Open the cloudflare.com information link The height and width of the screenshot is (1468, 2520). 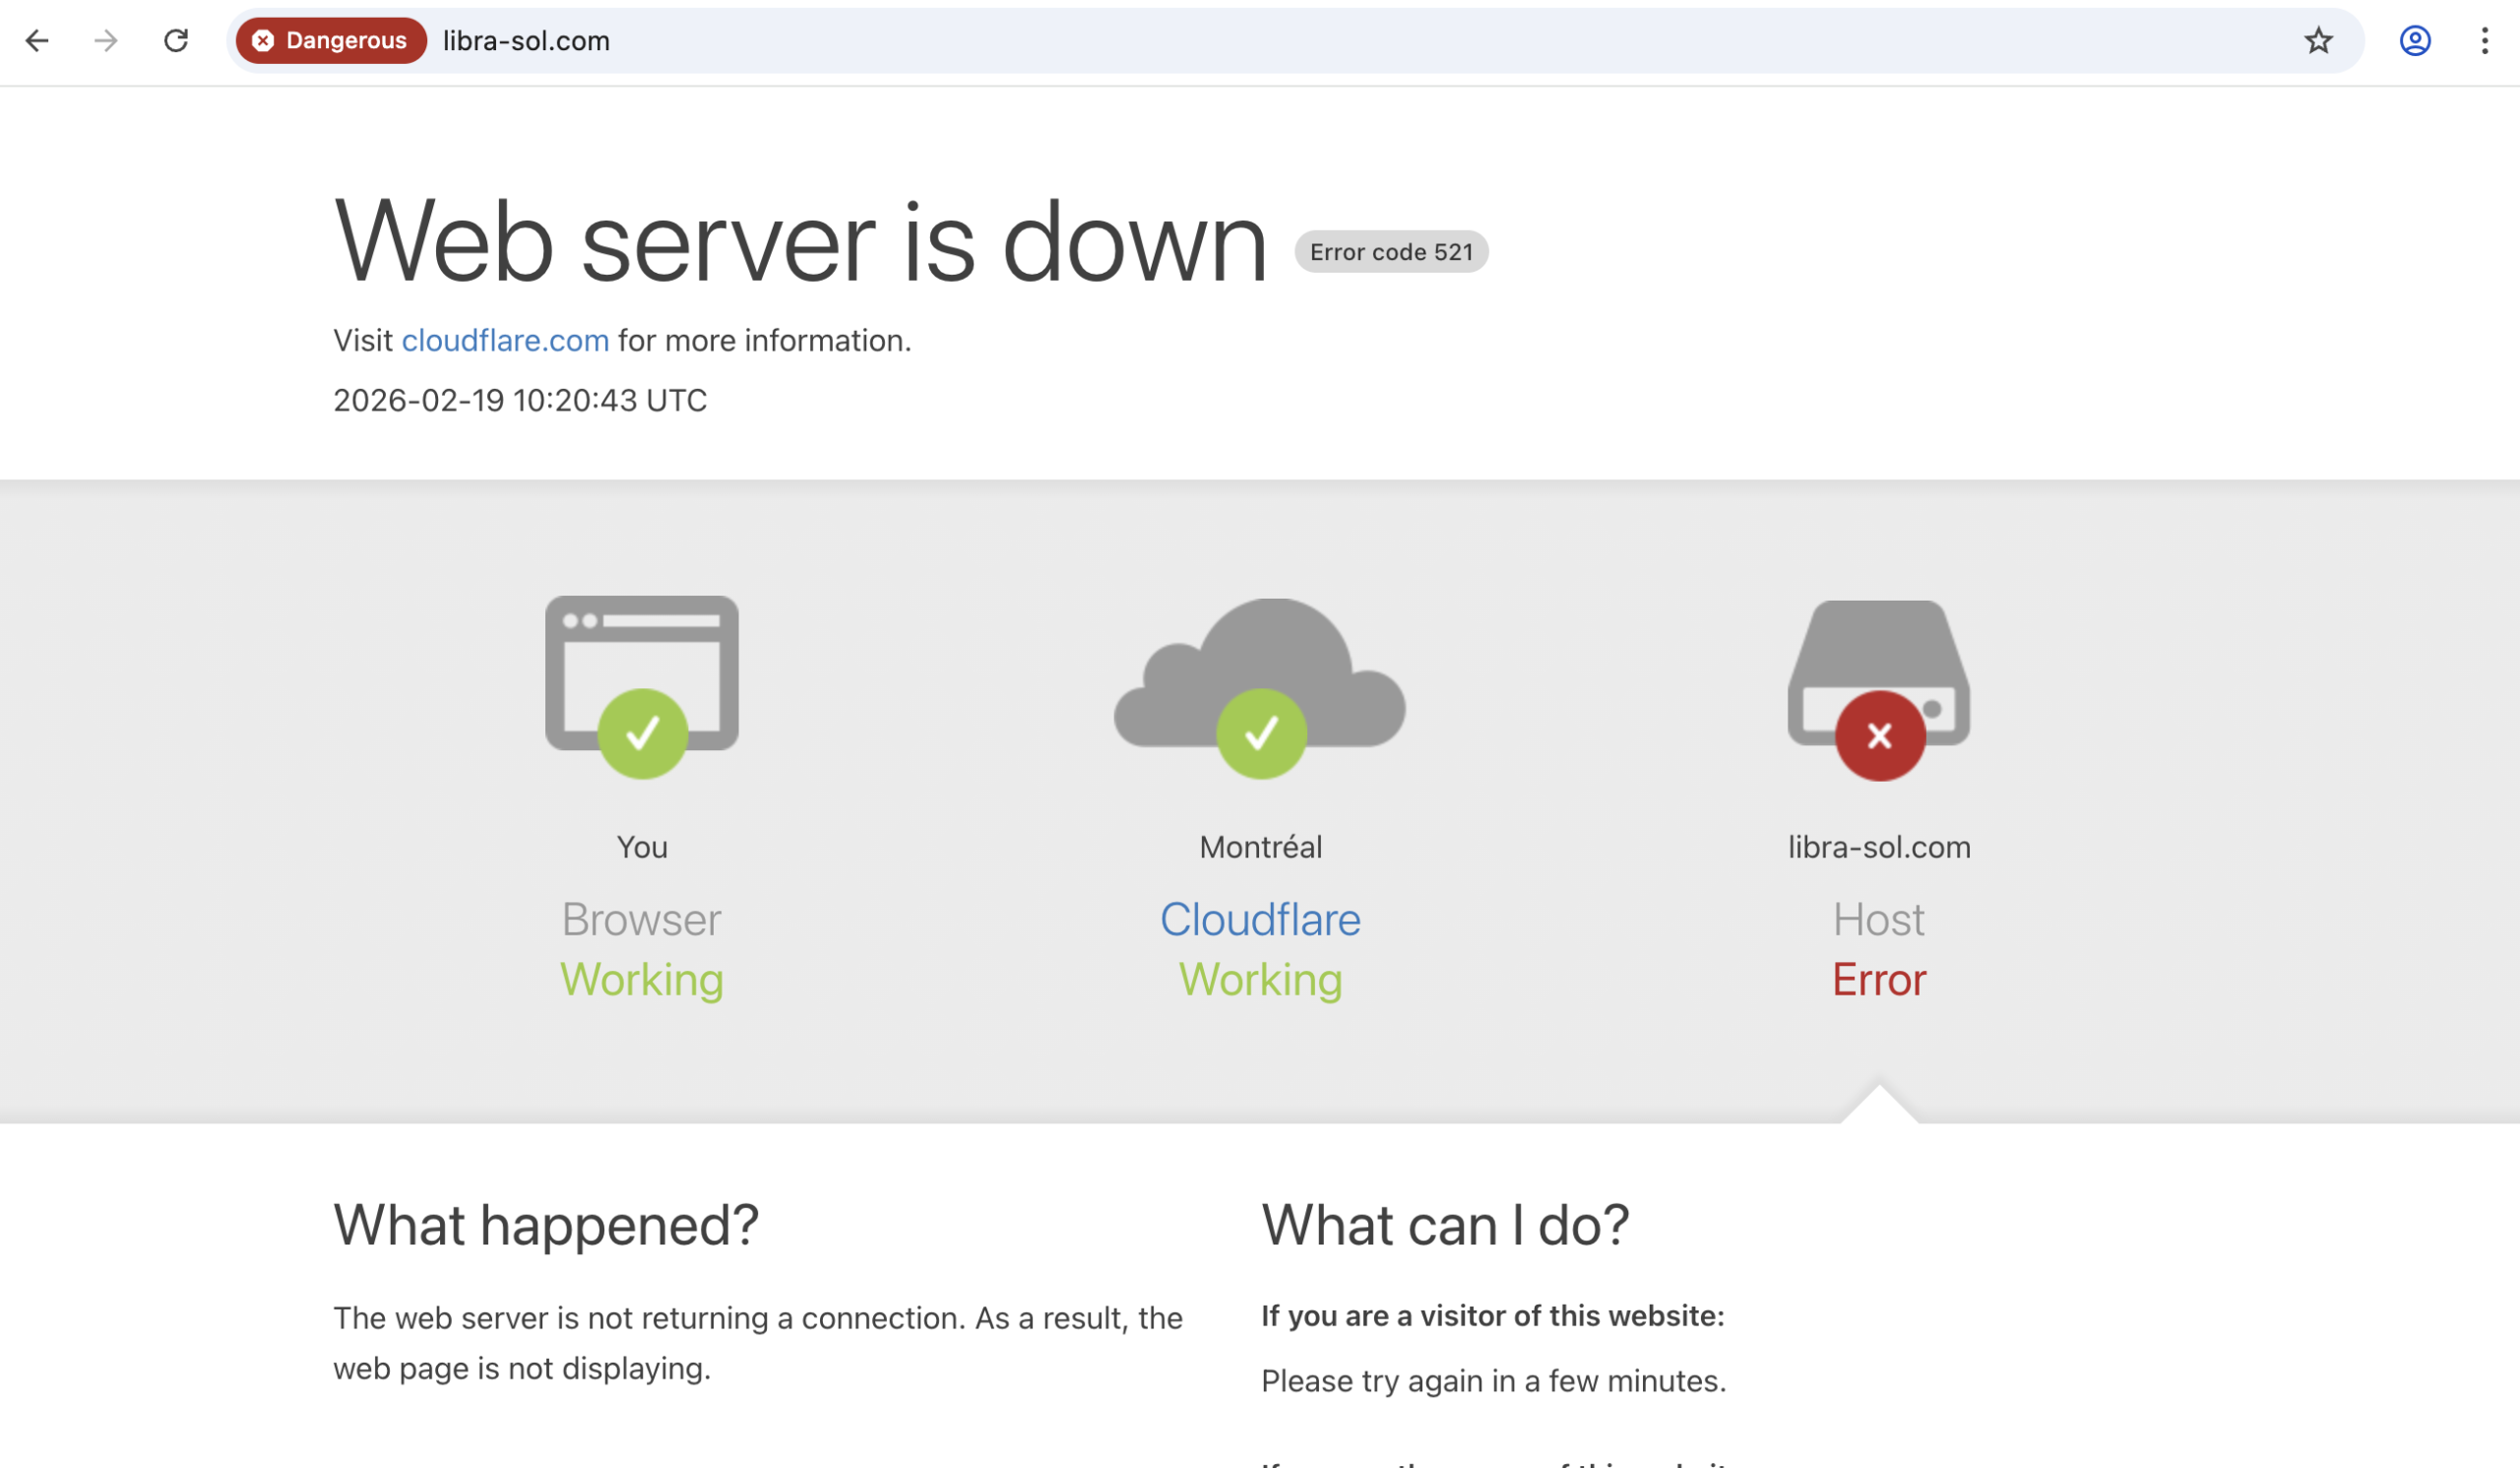pyautogui.click(x=505, y=341)
